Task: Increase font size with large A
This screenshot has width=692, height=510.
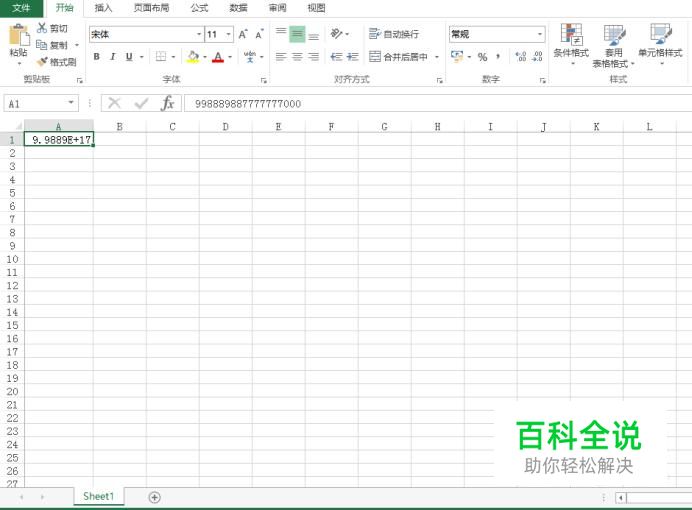Action: coord(243,34)
